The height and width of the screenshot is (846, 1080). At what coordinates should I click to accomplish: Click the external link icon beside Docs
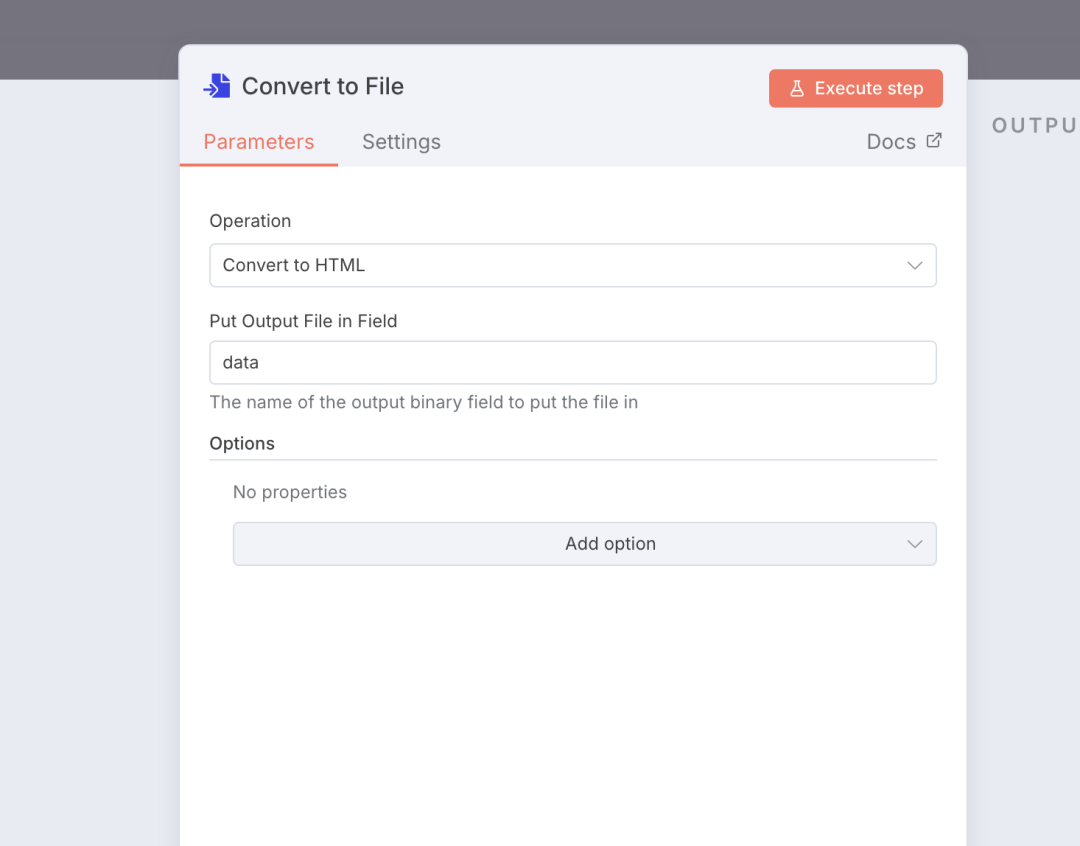click(934, 141)
